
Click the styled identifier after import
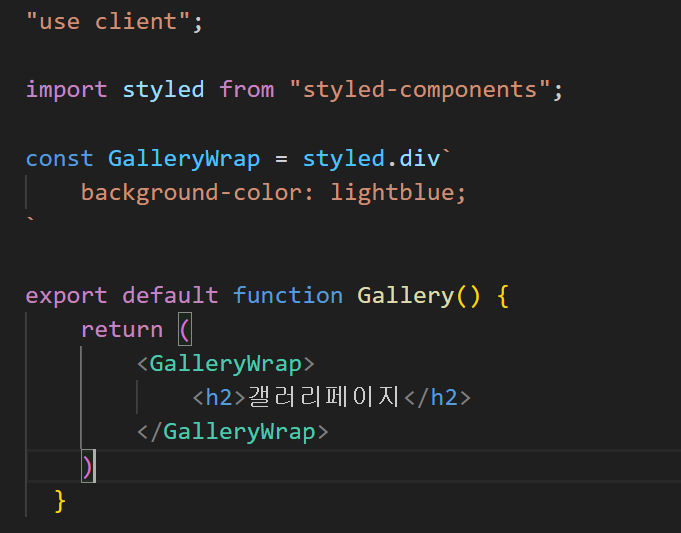(x=163, y=90)
